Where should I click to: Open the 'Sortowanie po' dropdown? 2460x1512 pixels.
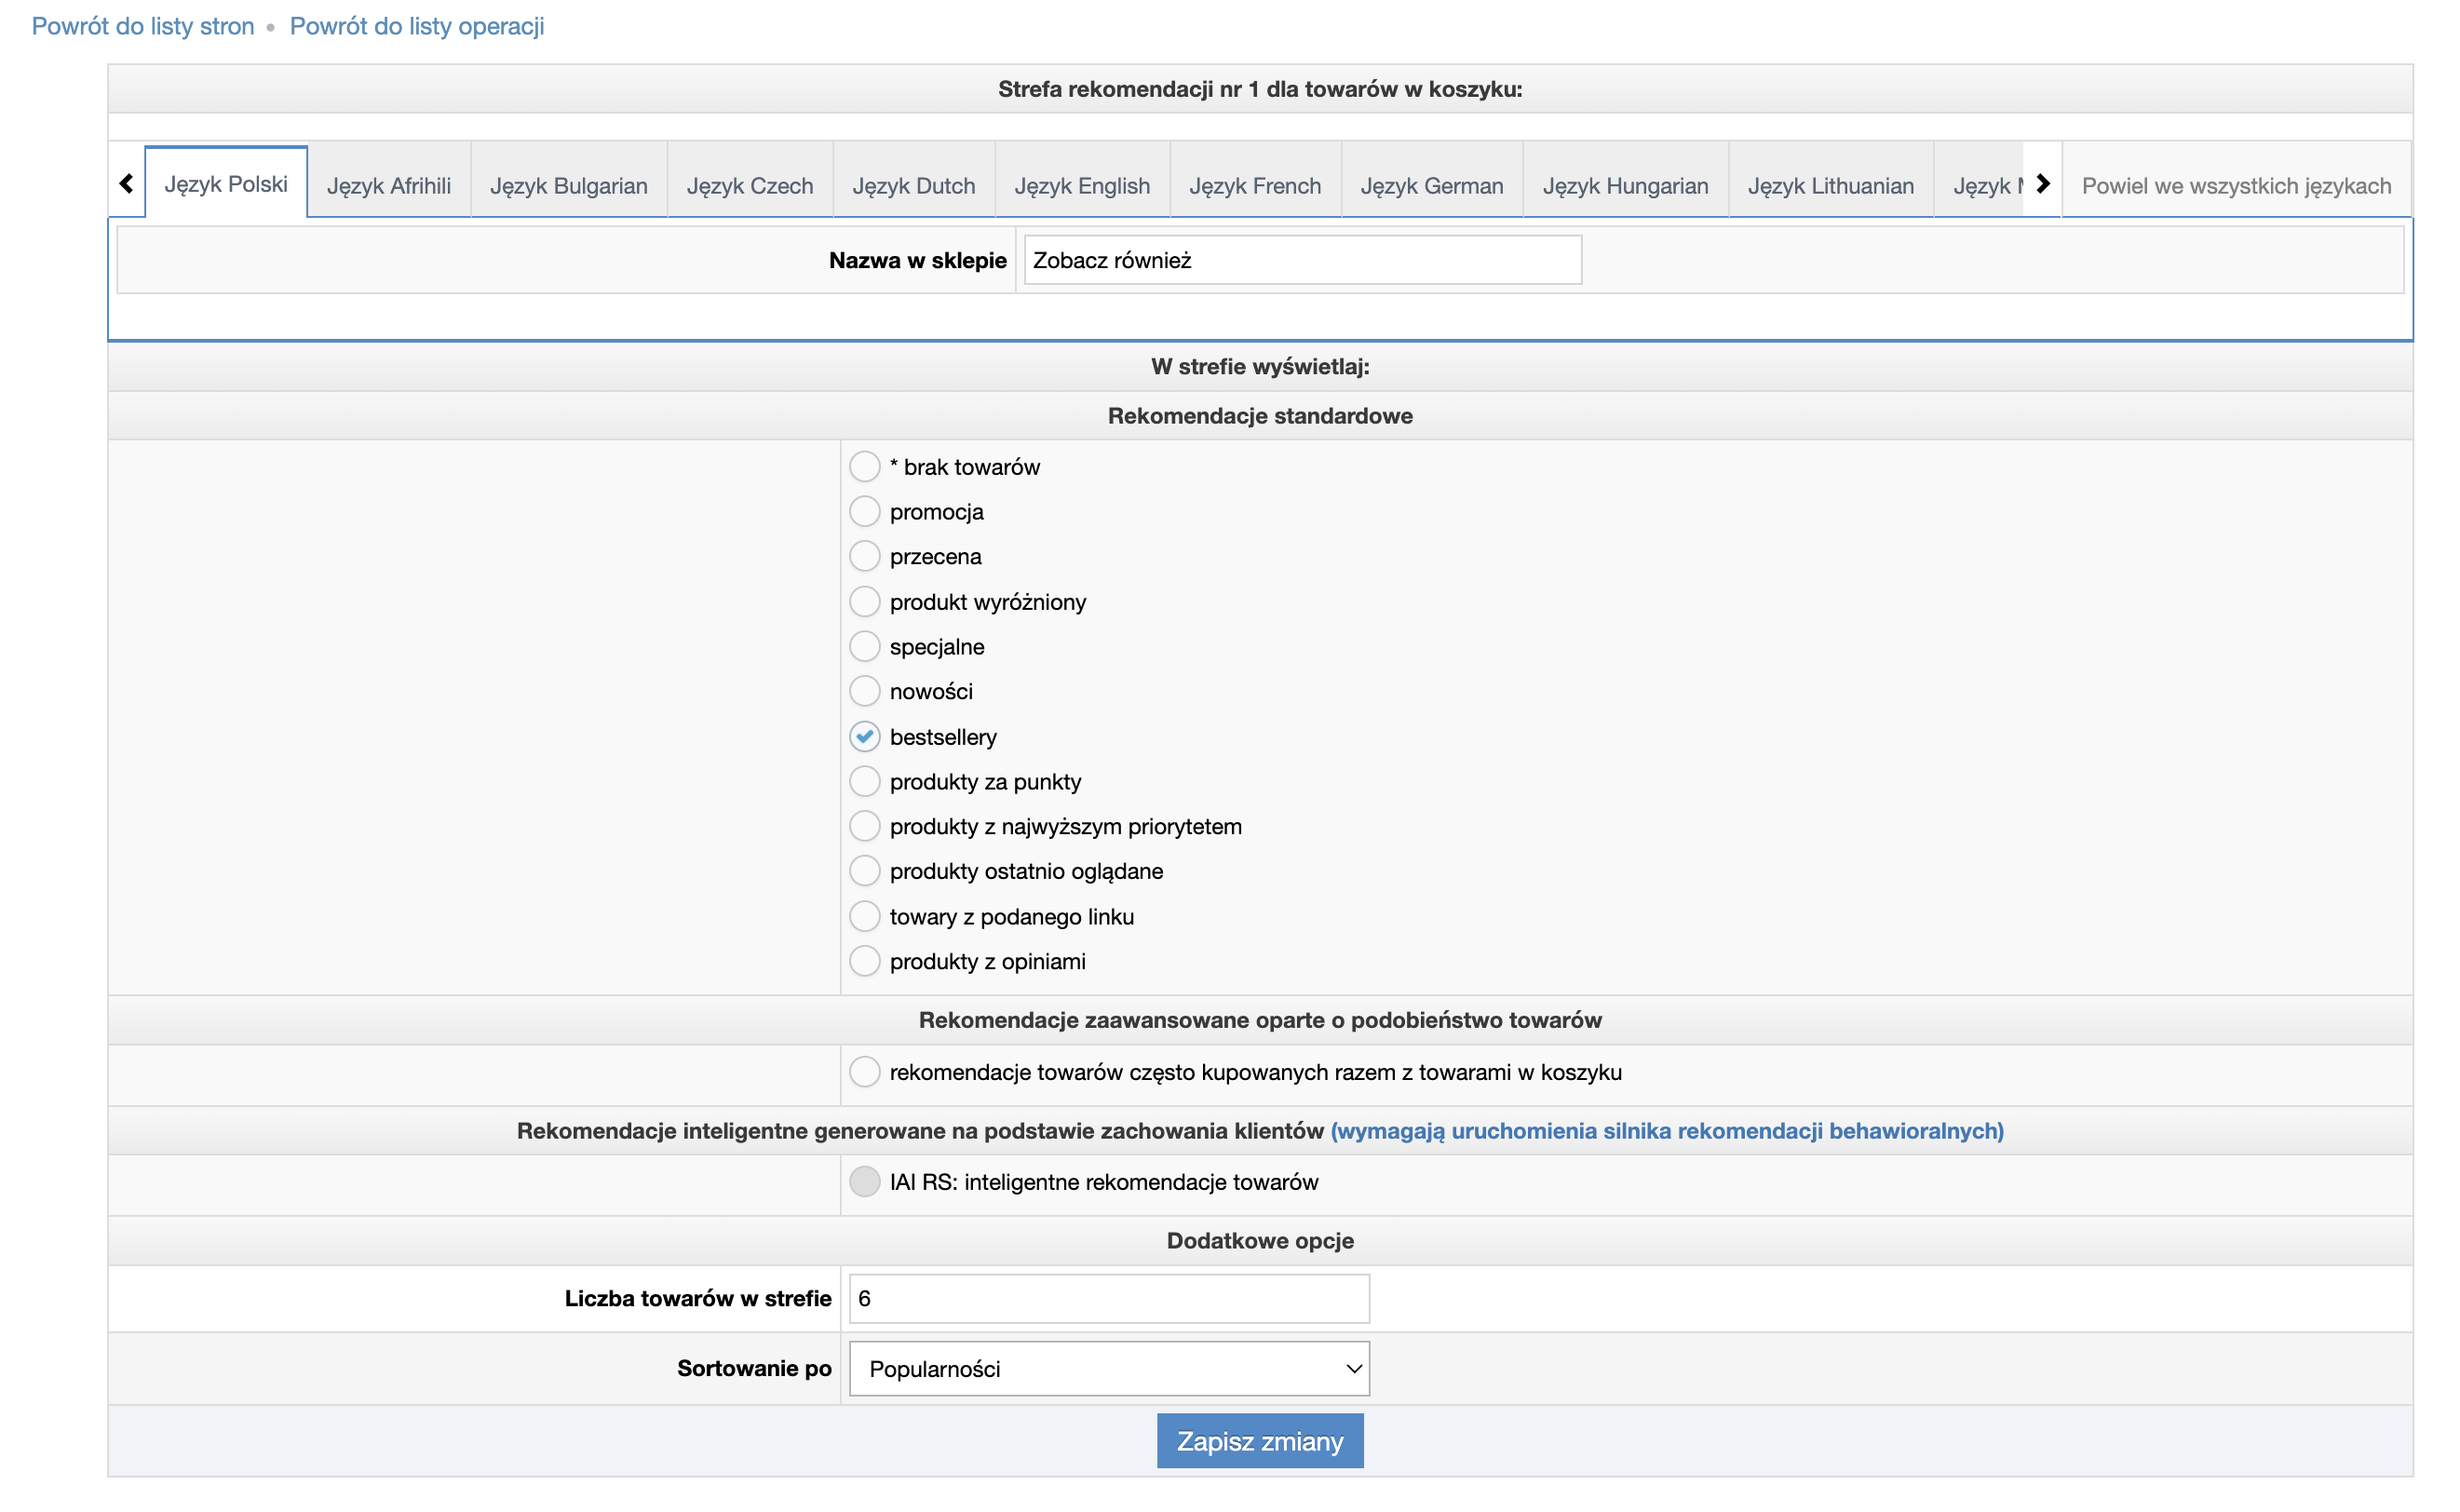pyautogui.click(x=1109, y=1369)
